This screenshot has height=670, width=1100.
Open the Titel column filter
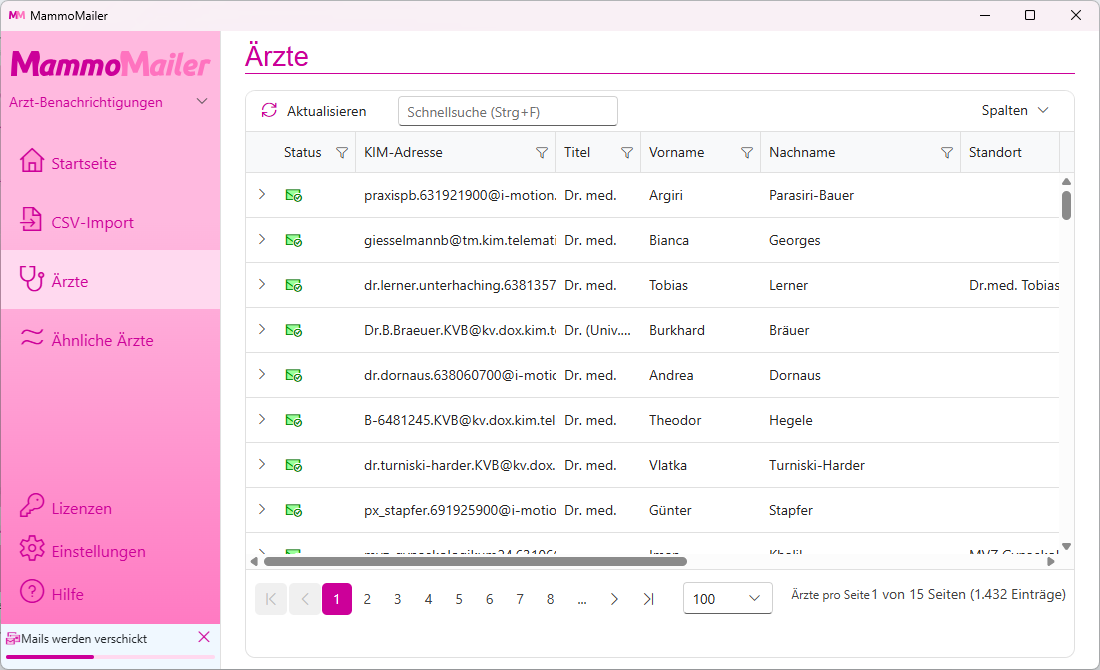click(627, 153)
